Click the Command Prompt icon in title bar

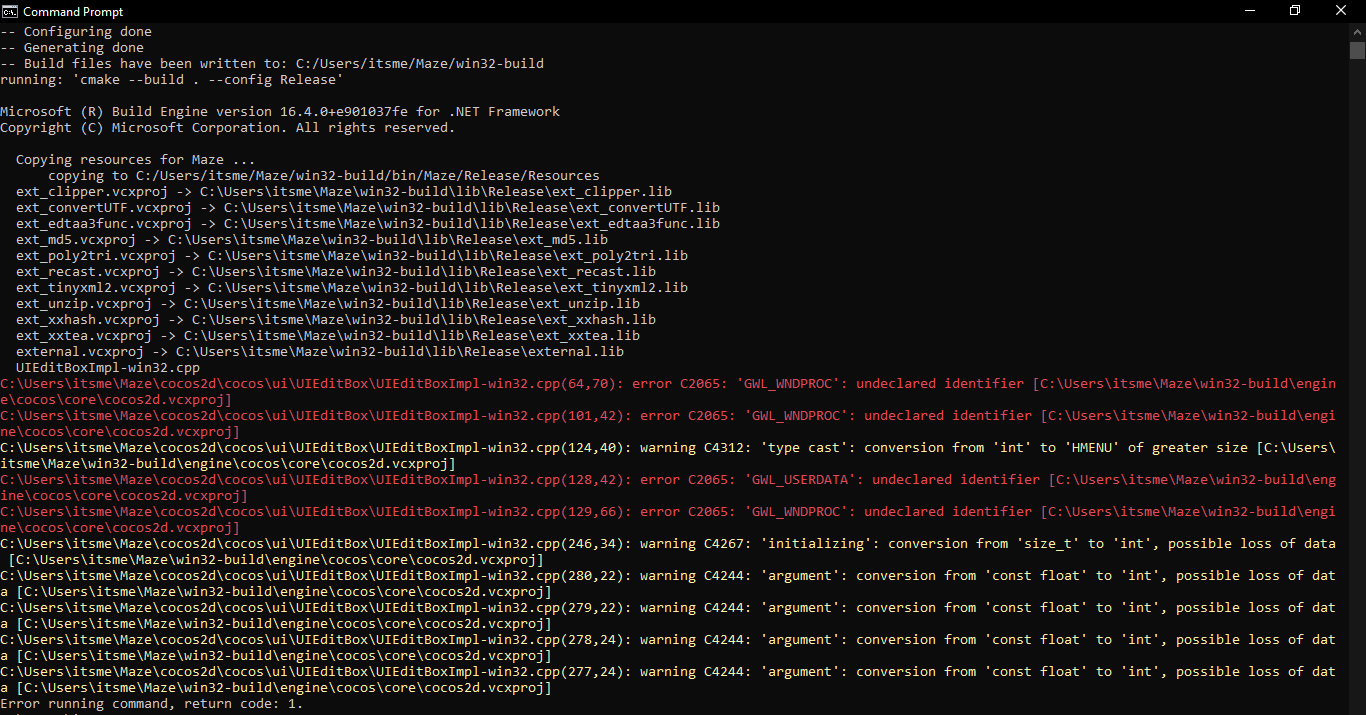pyautogui.click(x=11, y=11)
